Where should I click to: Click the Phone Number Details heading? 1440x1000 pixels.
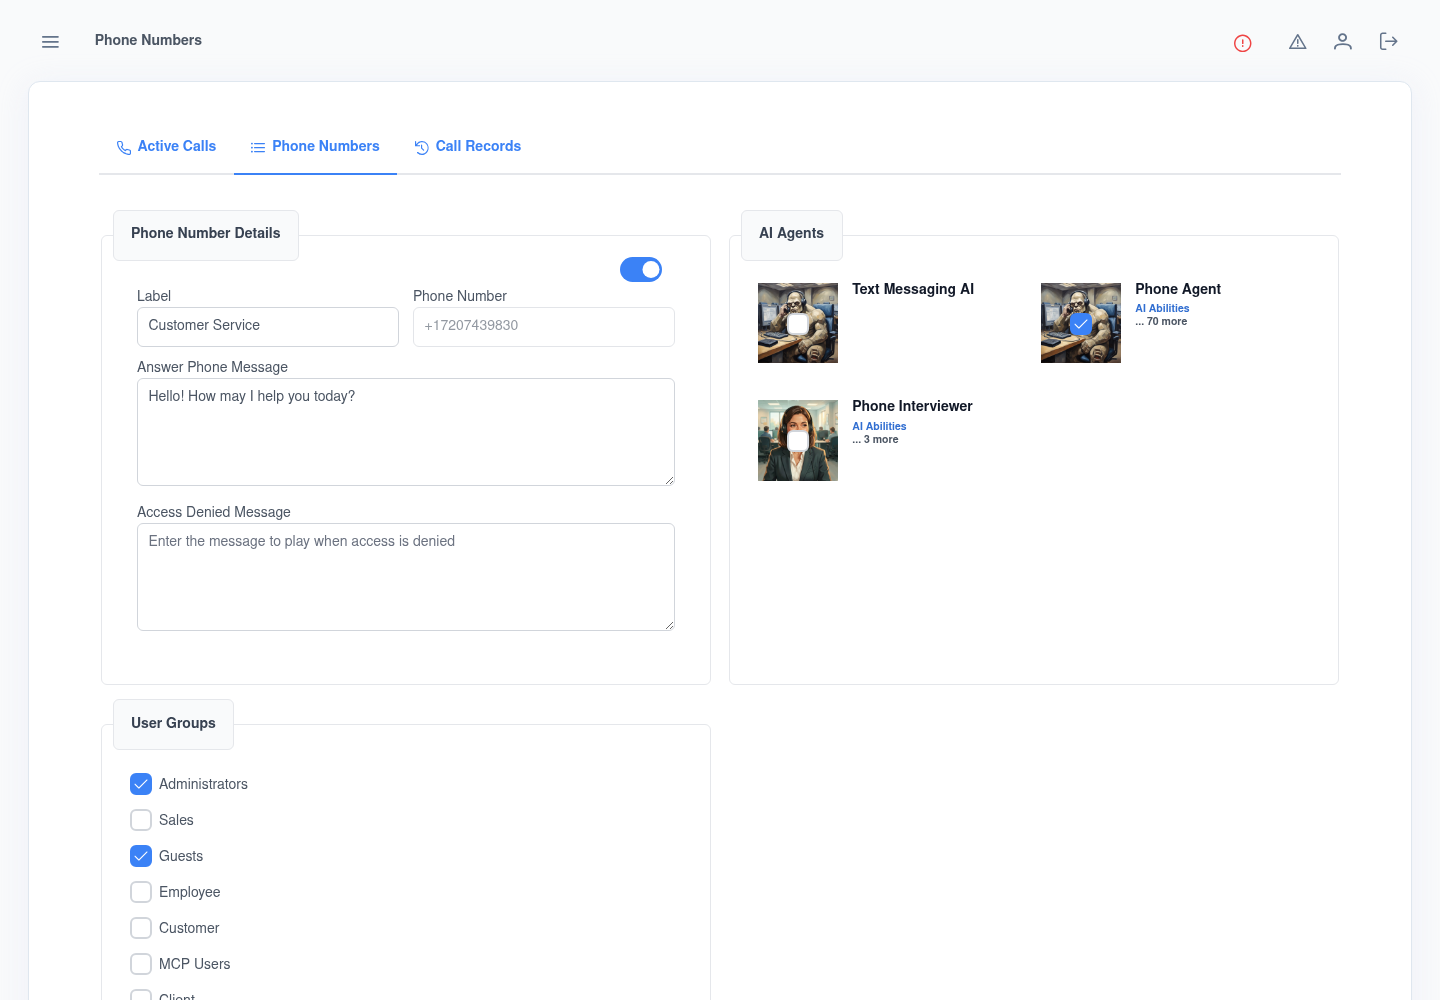point(206,234)
